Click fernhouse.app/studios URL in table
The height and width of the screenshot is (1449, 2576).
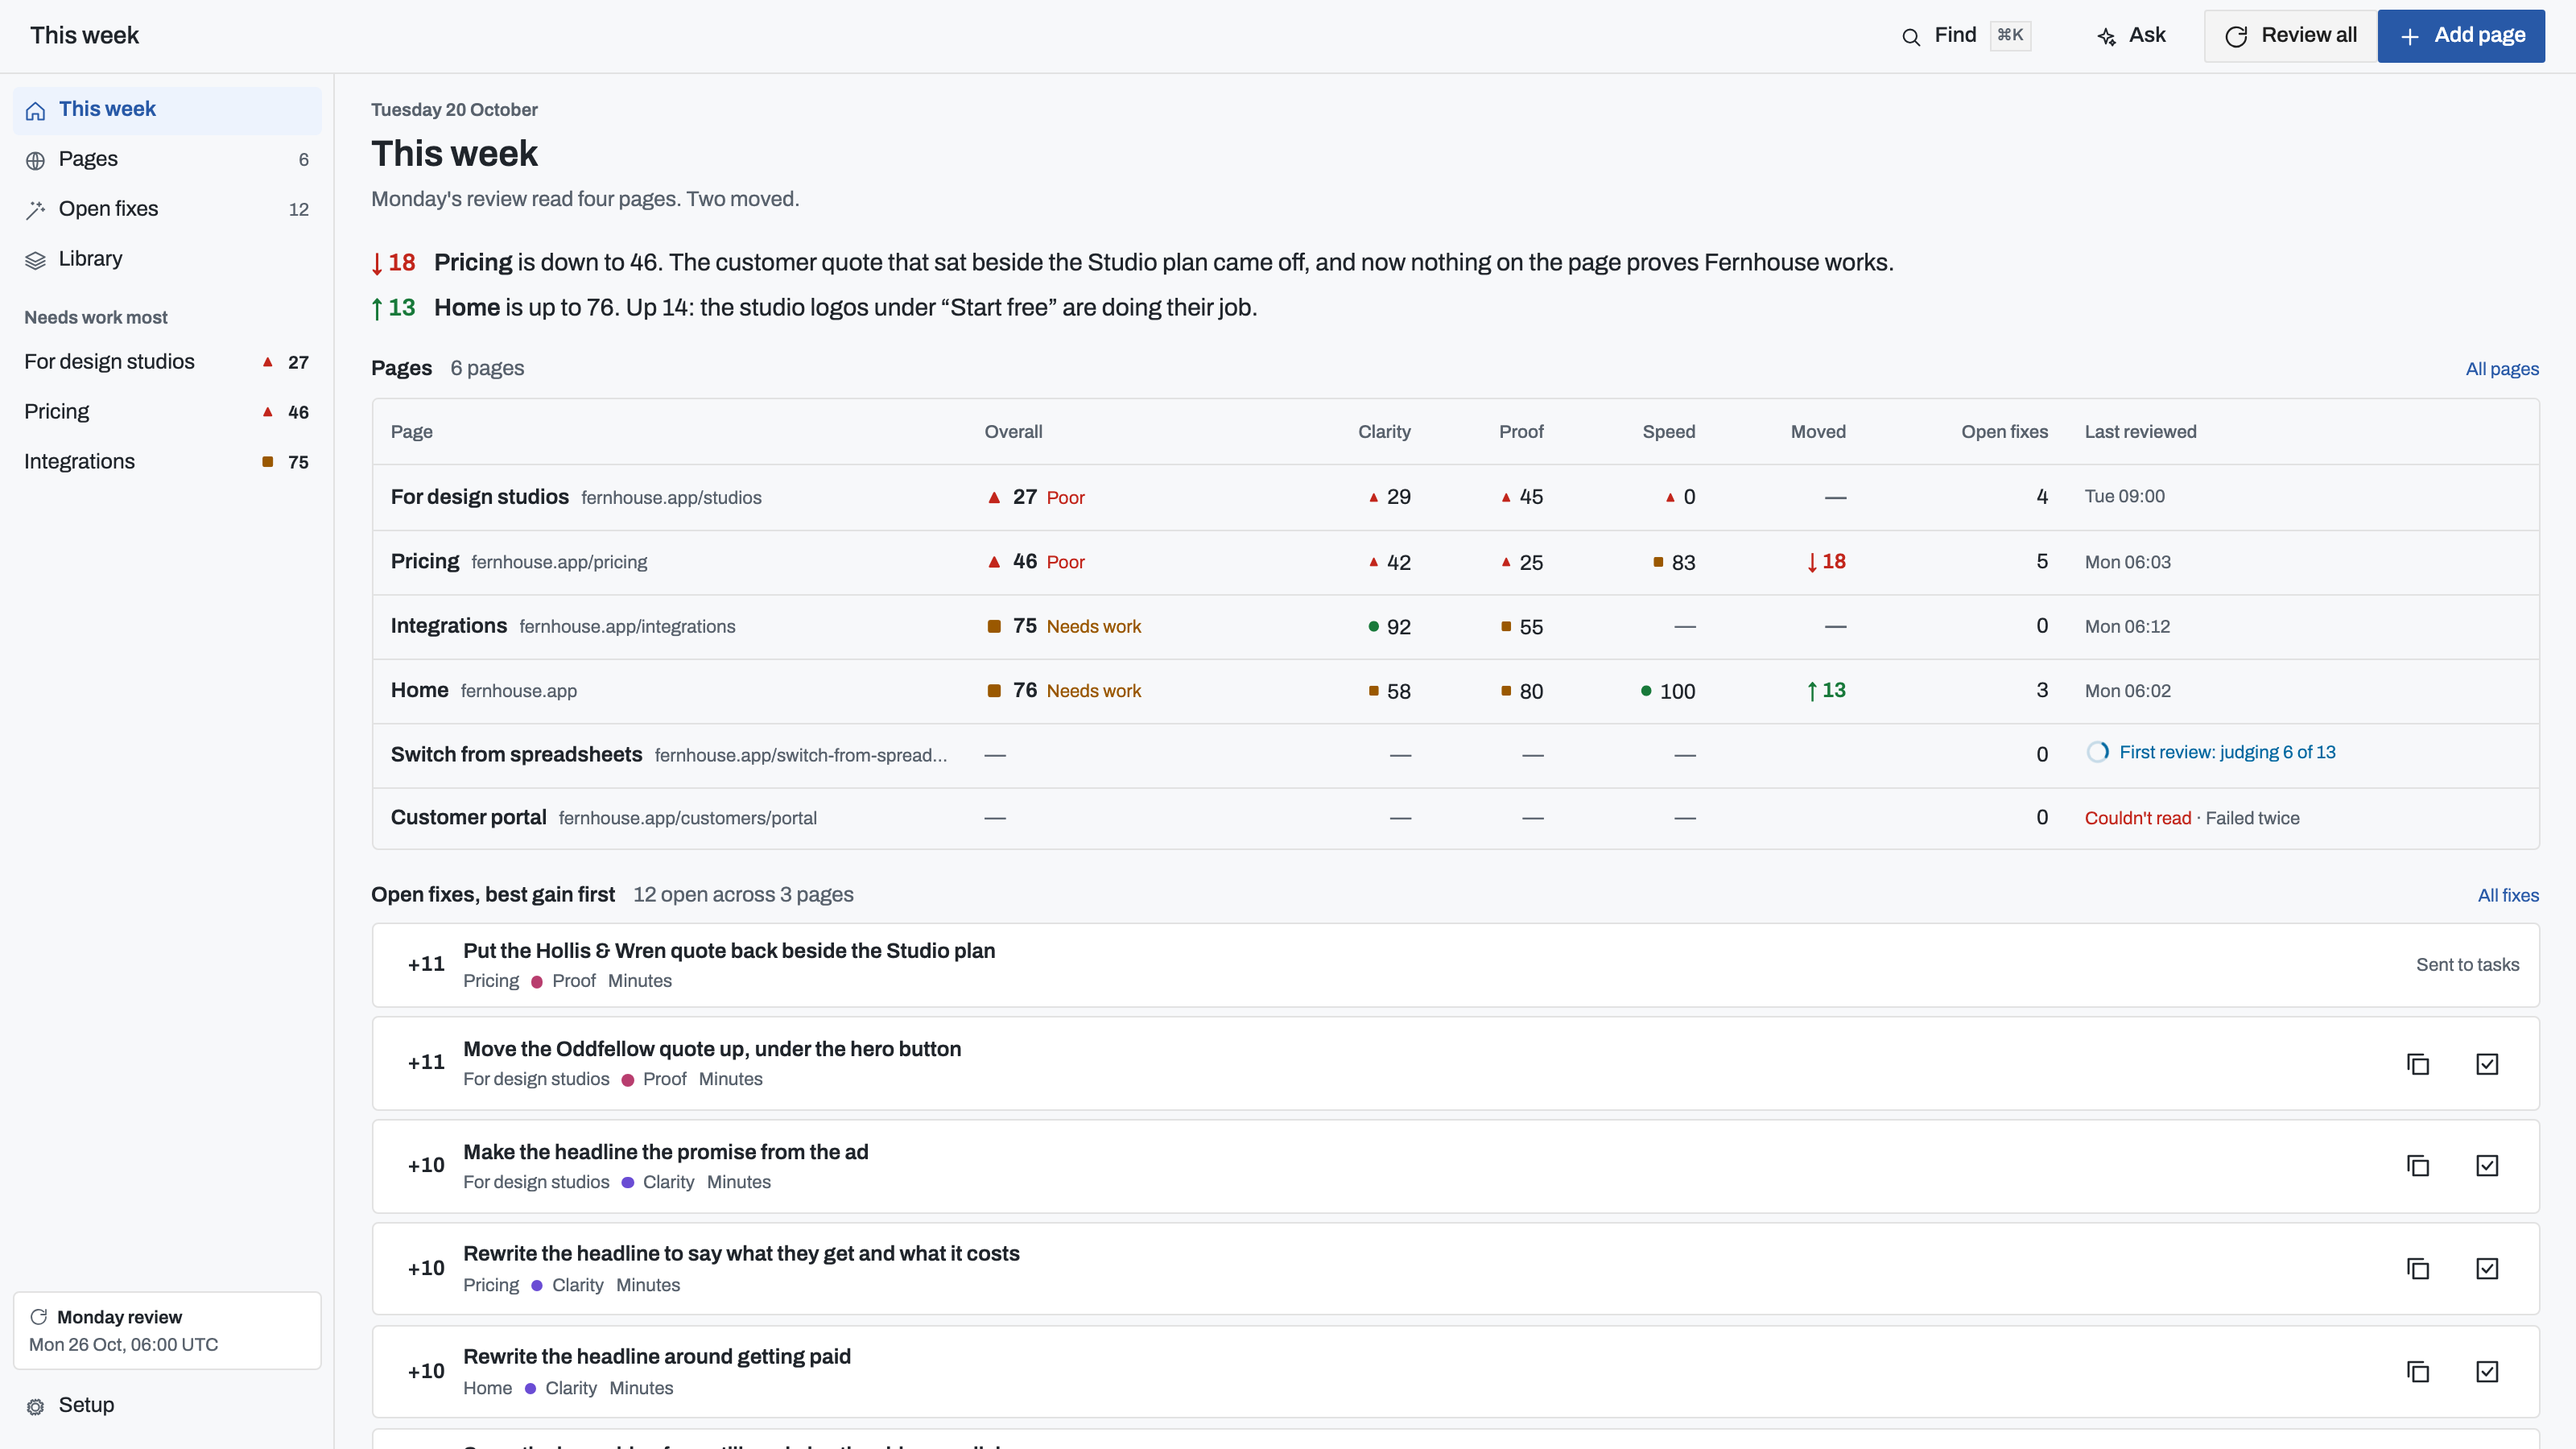tap(671, 498)
